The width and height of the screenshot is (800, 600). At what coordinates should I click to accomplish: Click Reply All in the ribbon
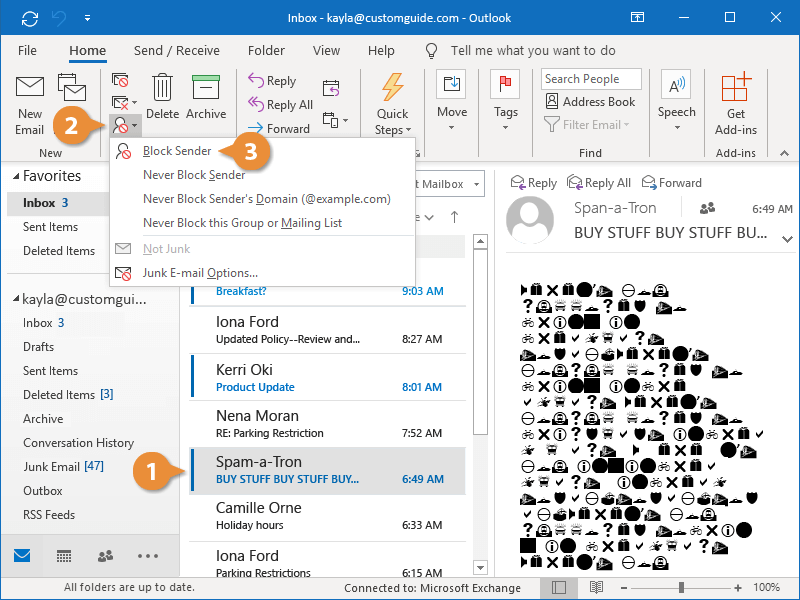pos(280,105)
